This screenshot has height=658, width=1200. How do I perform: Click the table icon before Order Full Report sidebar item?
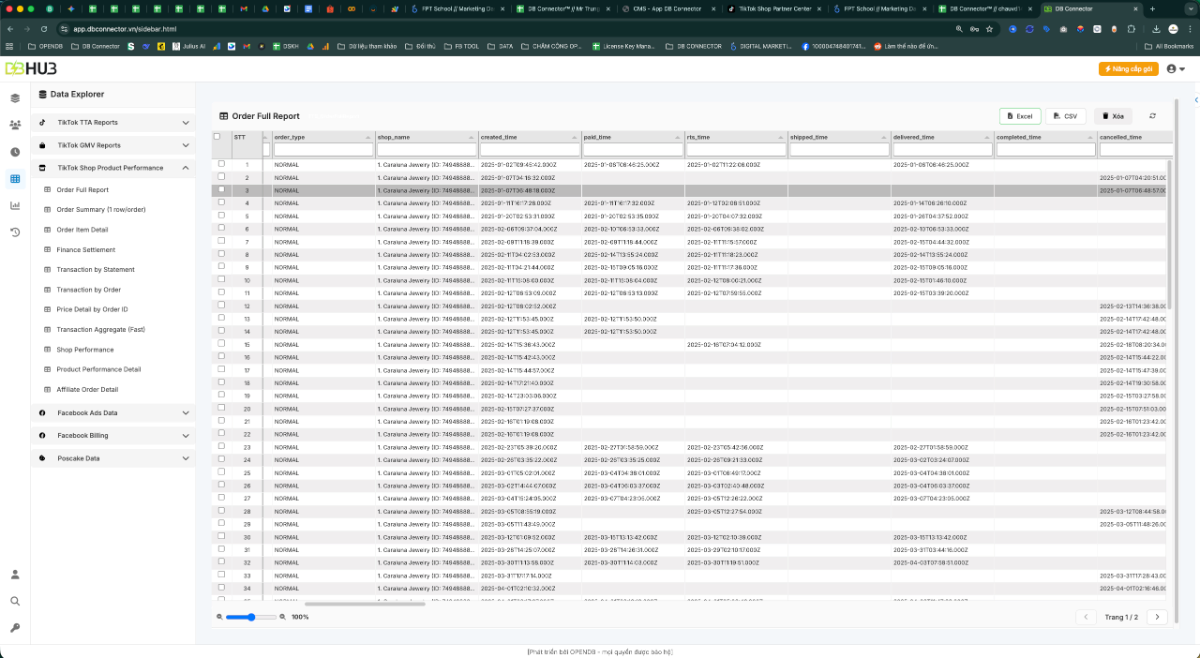[47, 189]
